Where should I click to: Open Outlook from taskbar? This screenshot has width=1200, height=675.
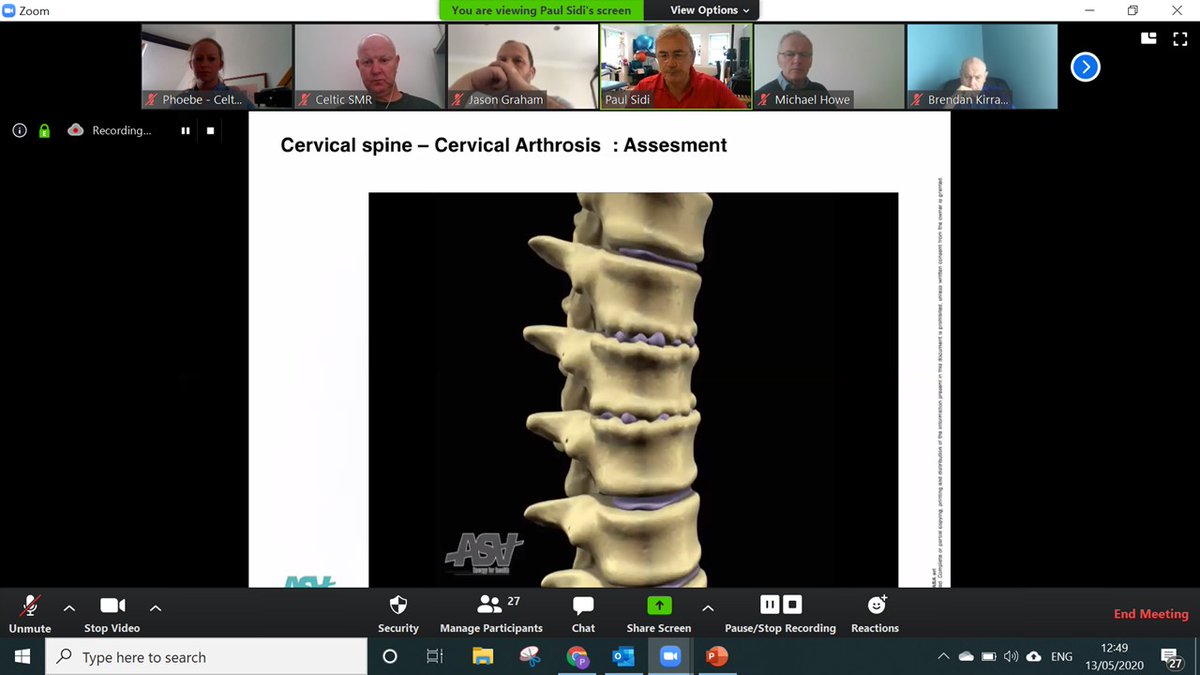click(x=623, y=656)
